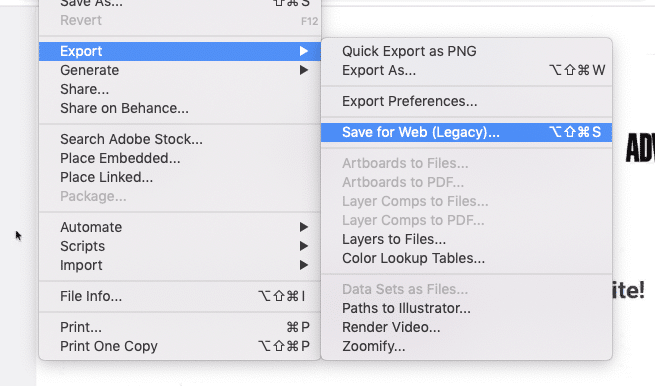Expand the Import submenu

pos(180,265)
